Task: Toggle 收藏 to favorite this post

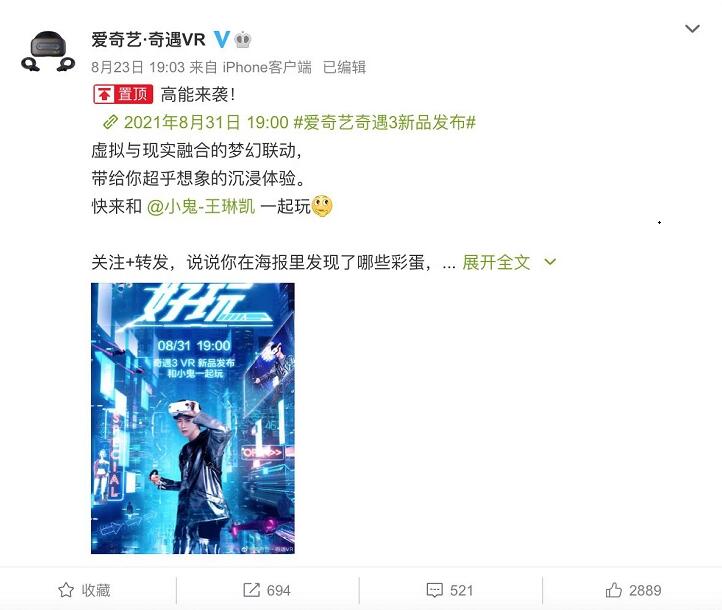Action: [x=84, y=590]
